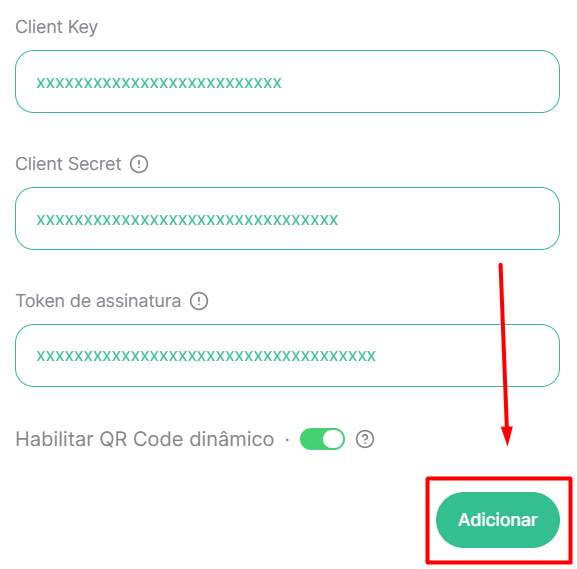Click the masked x text in Token field
577x569 pixels.
tap(206, 356)
